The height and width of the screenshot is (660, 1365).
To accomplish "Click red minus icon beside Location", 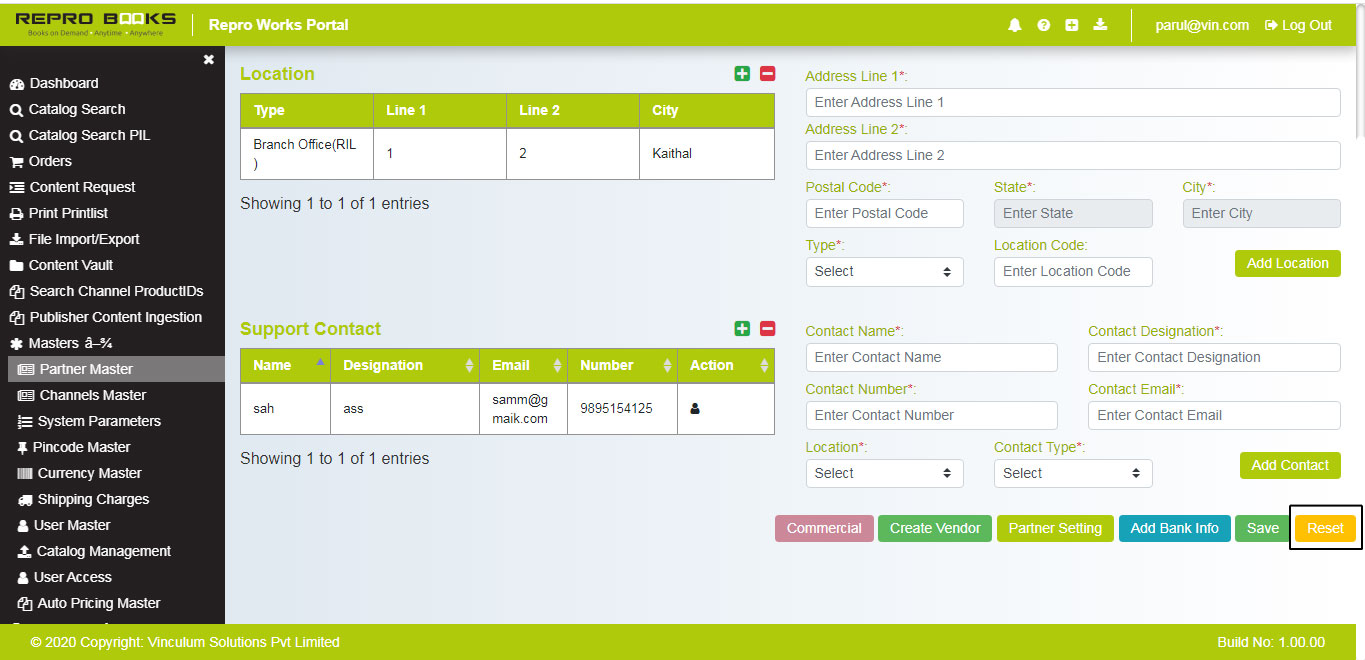I will click(767, 74).
